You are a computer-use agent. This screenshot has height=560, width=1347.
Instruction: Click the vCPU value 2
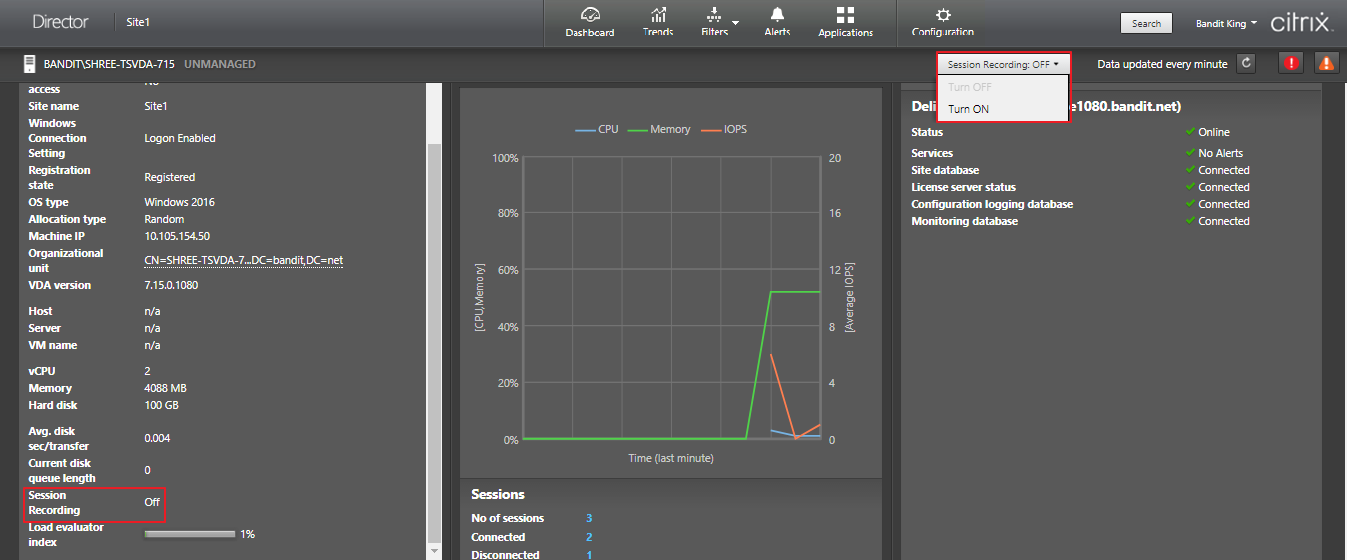click(x=147, y=371)
